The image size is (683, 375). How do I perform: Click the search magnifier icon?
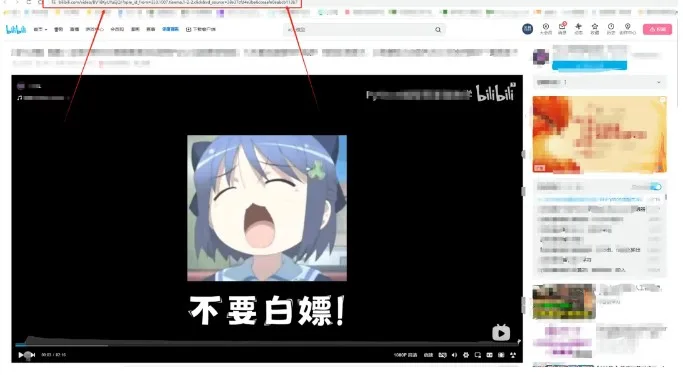tap(438, 30)
